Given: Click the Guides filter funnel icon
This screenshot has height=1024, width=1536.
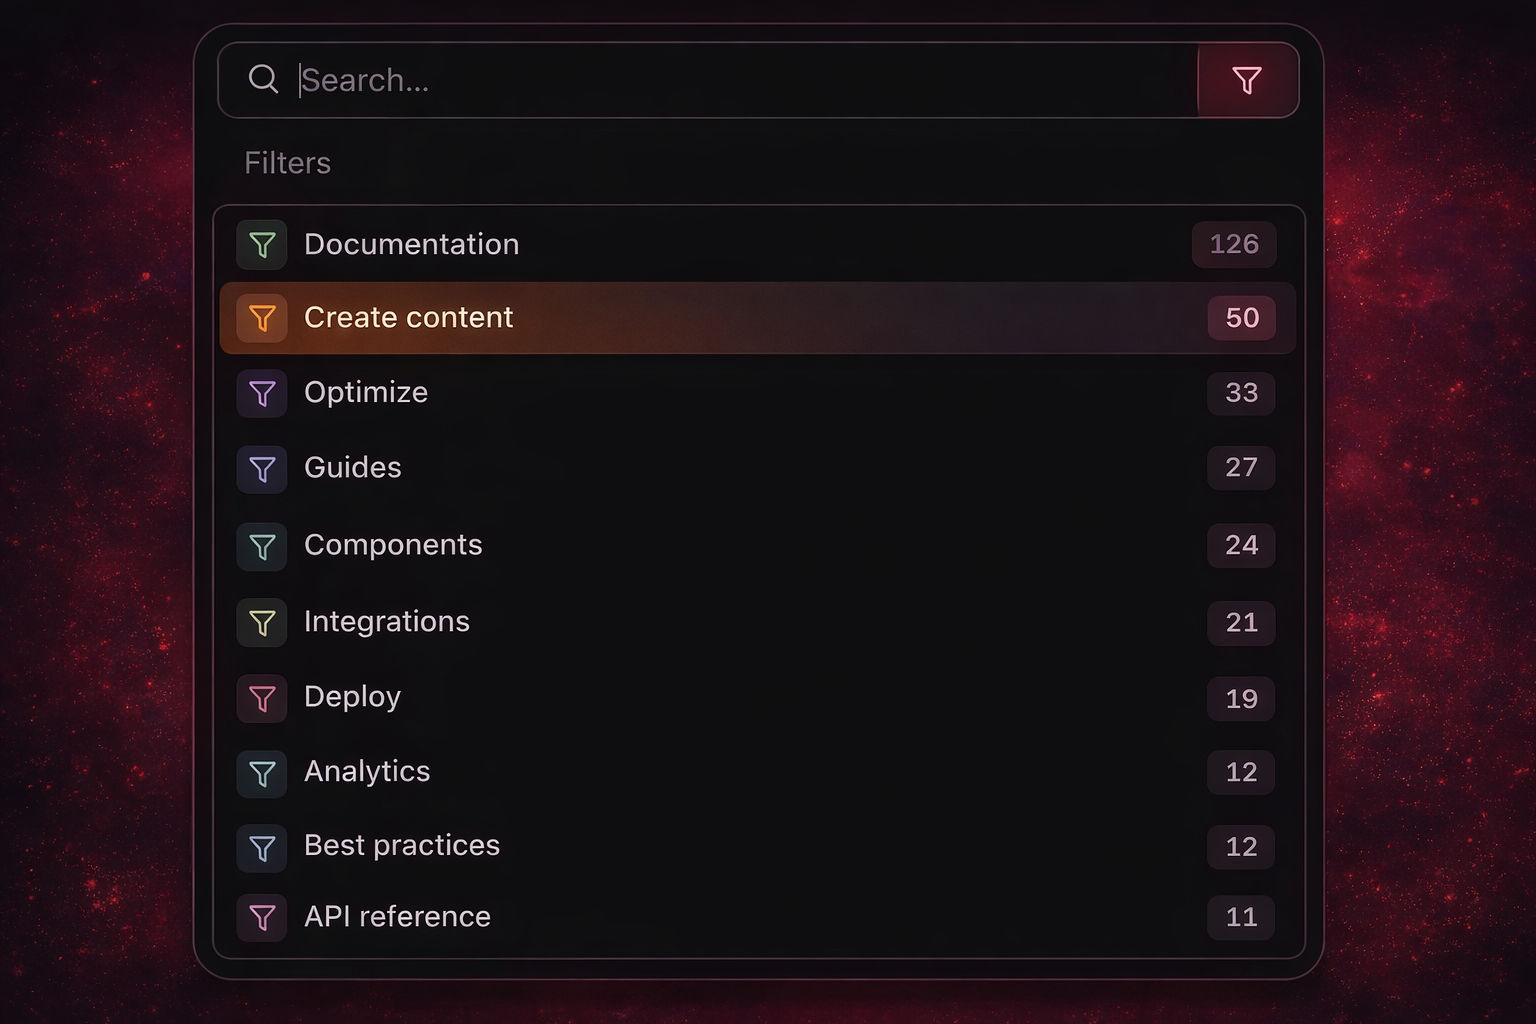Looking at the screenshot, I should 261,468.
